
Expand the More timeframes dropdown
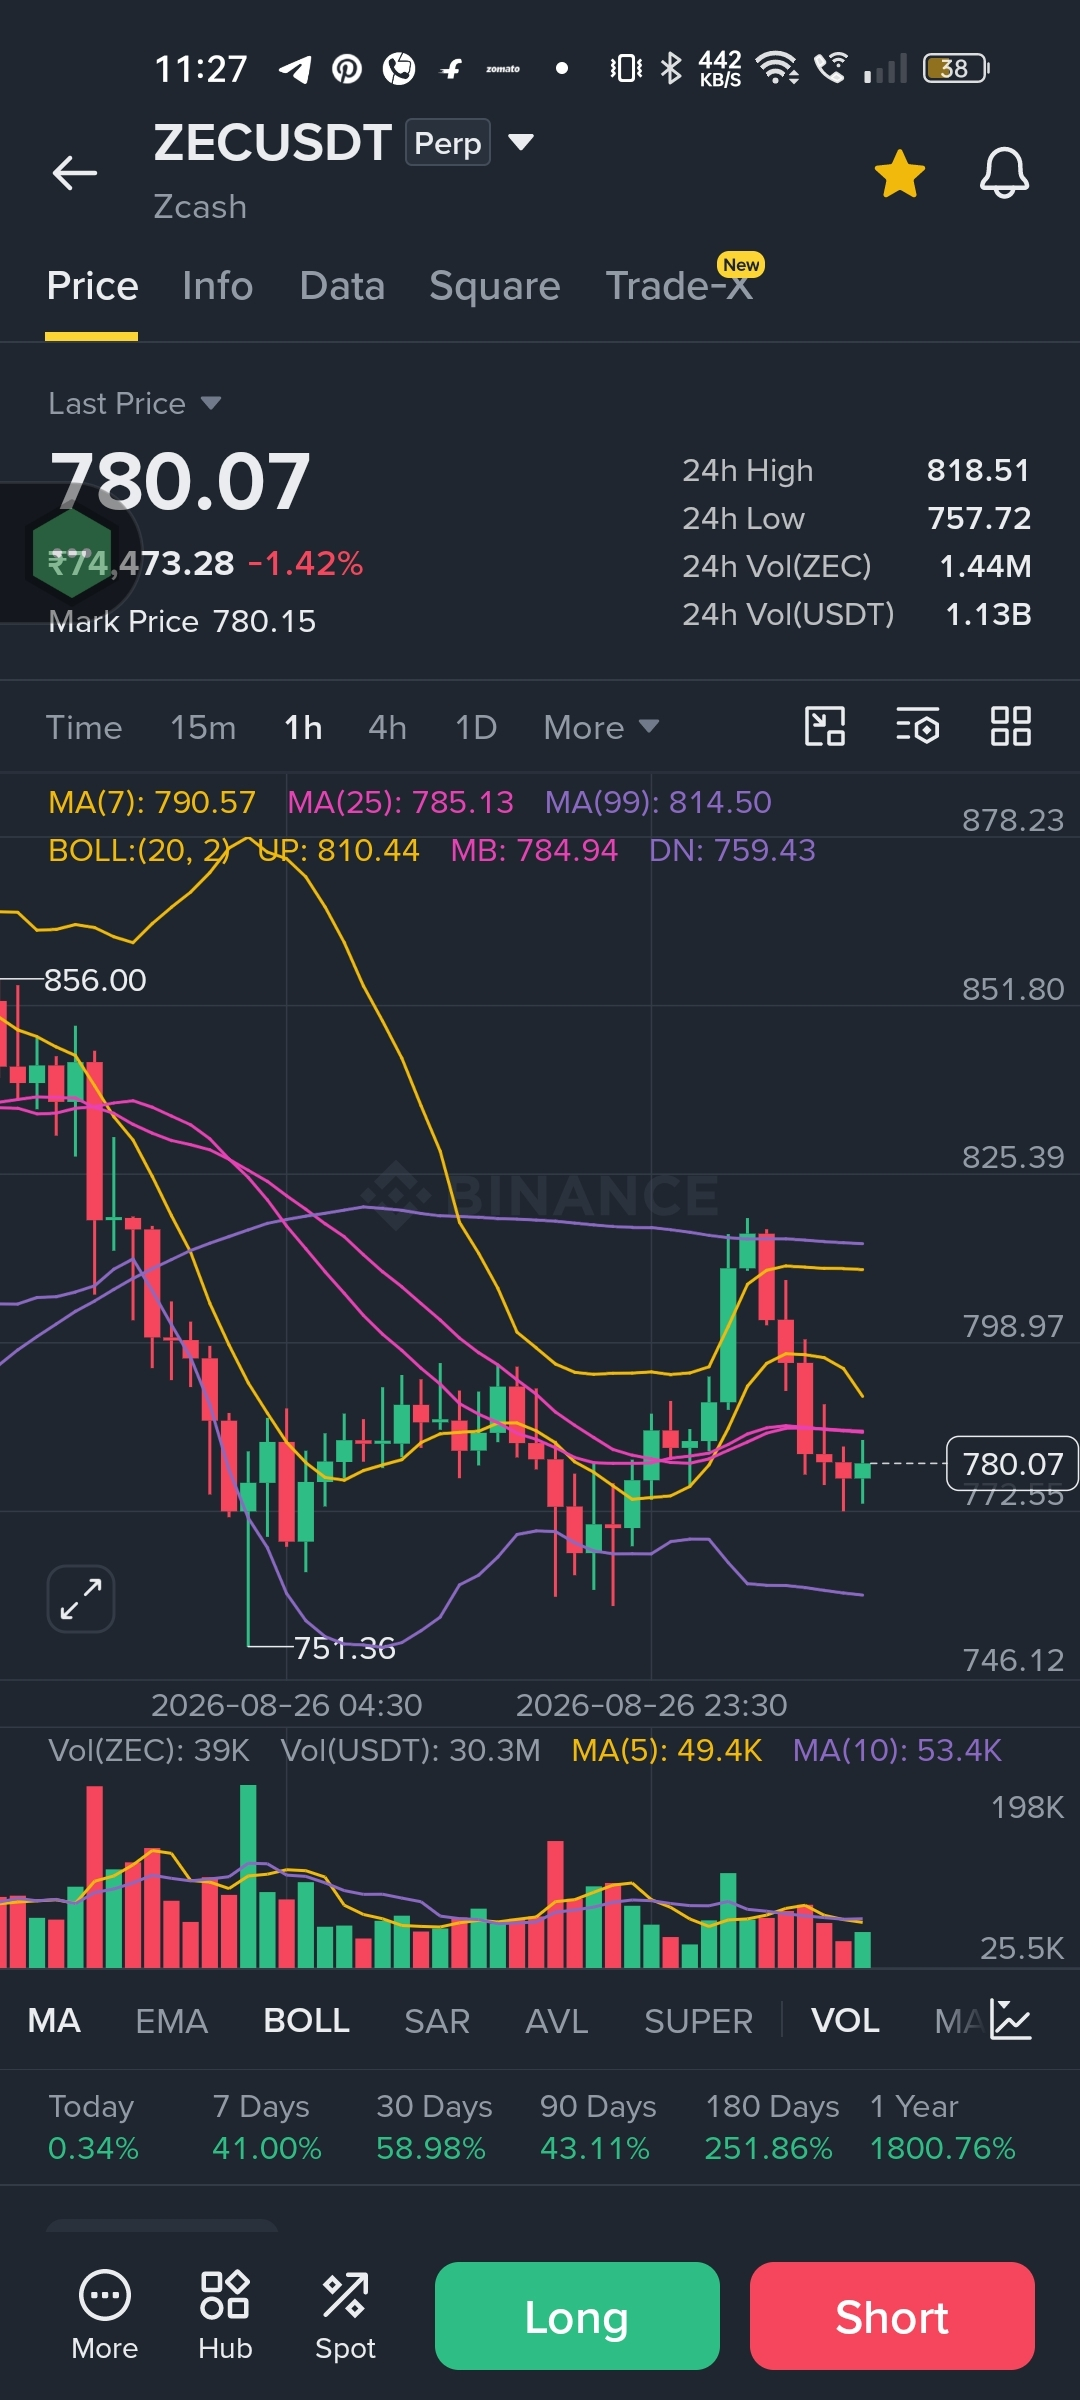click(x=601, y=727)
